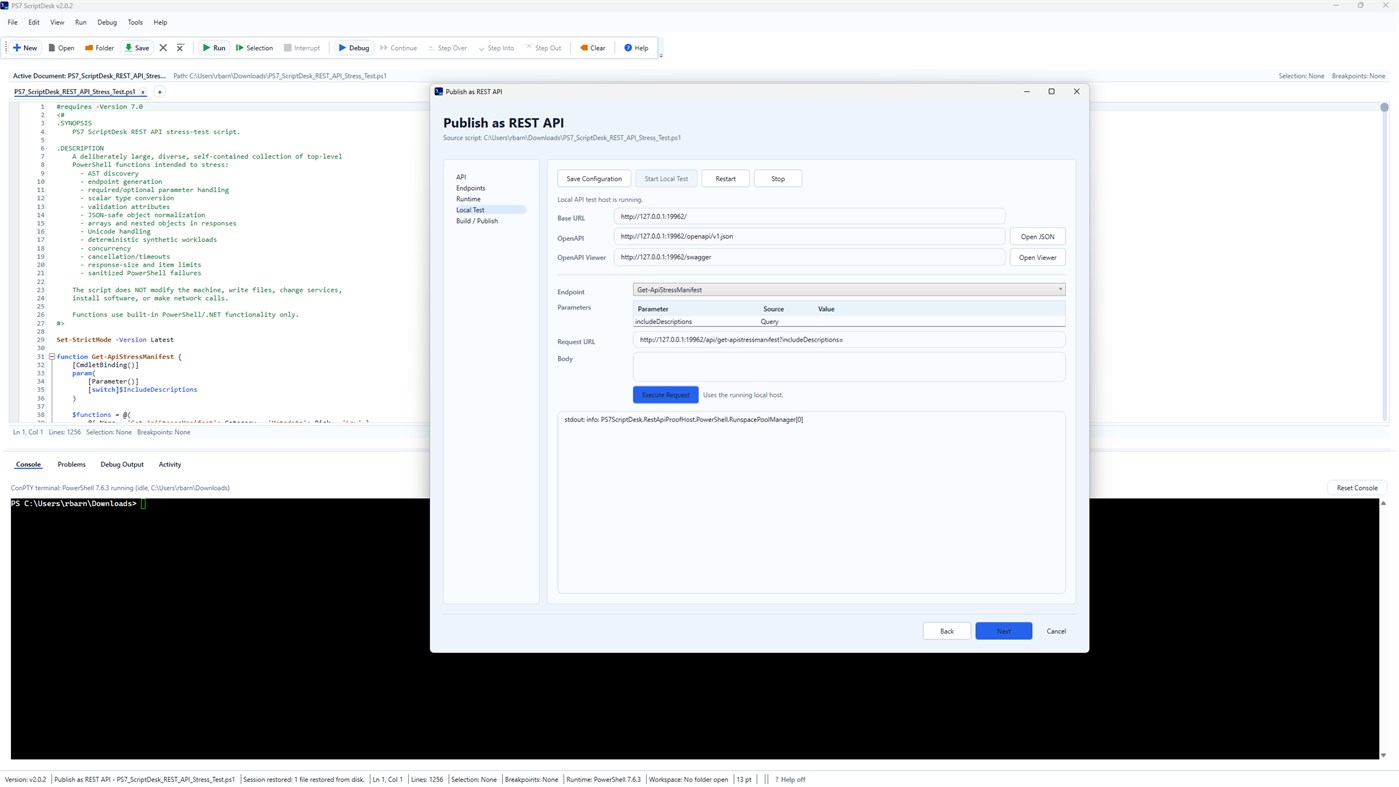The image size is (1399, 787).
Task: Click the request Body text area
Action: click(x=849, y=366)
